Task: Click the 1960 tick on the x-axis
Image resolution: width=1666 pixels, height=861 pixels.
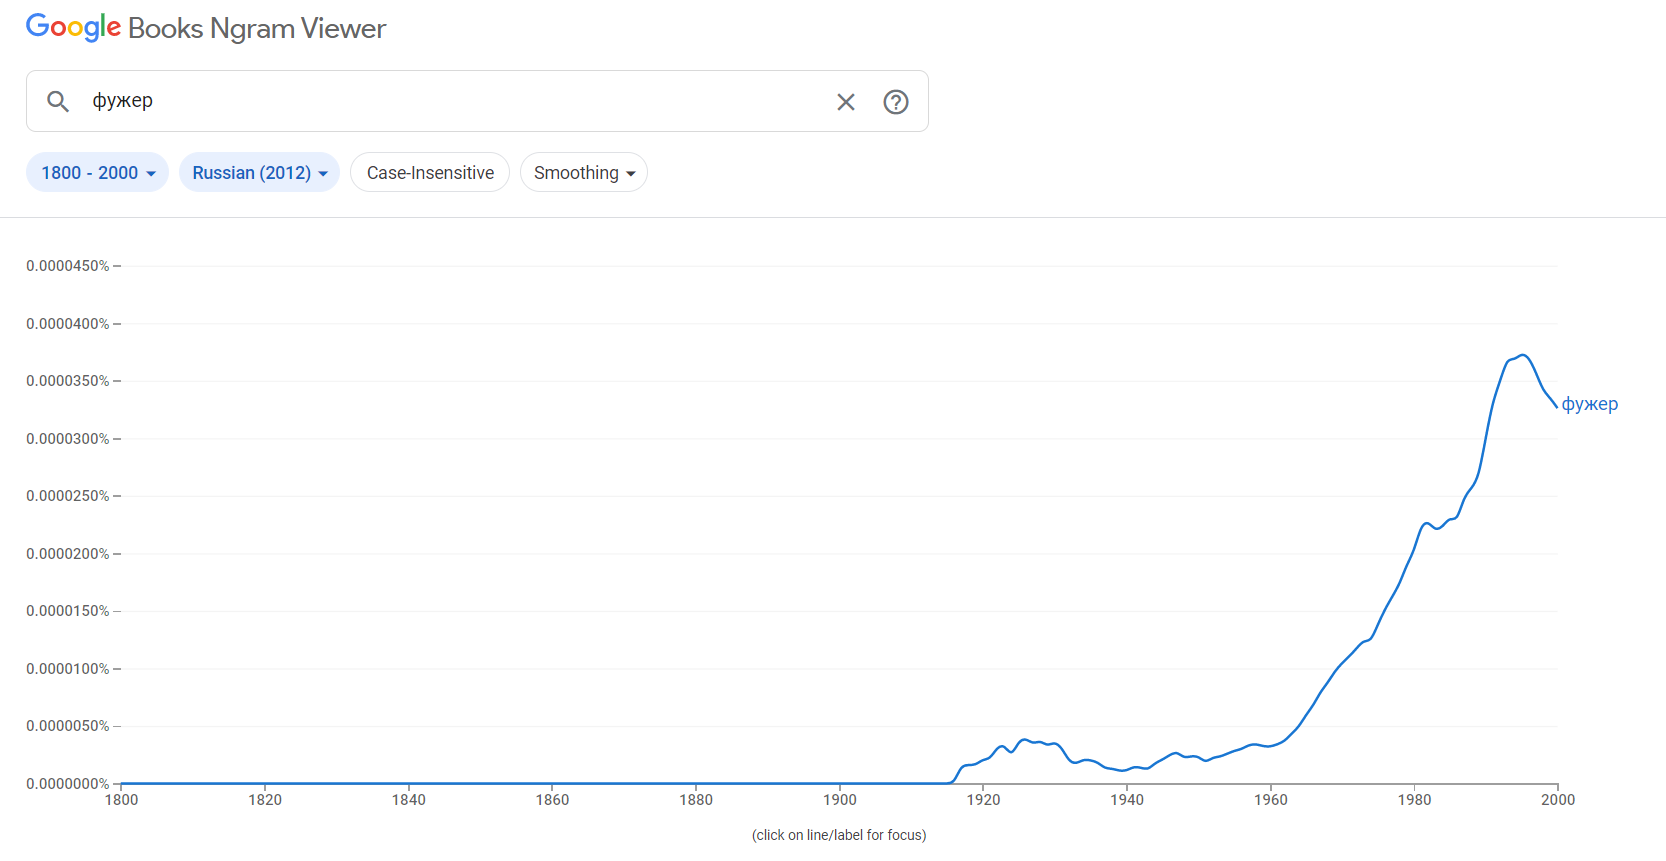Action: pyautogui.click(x=1271, y=800)
